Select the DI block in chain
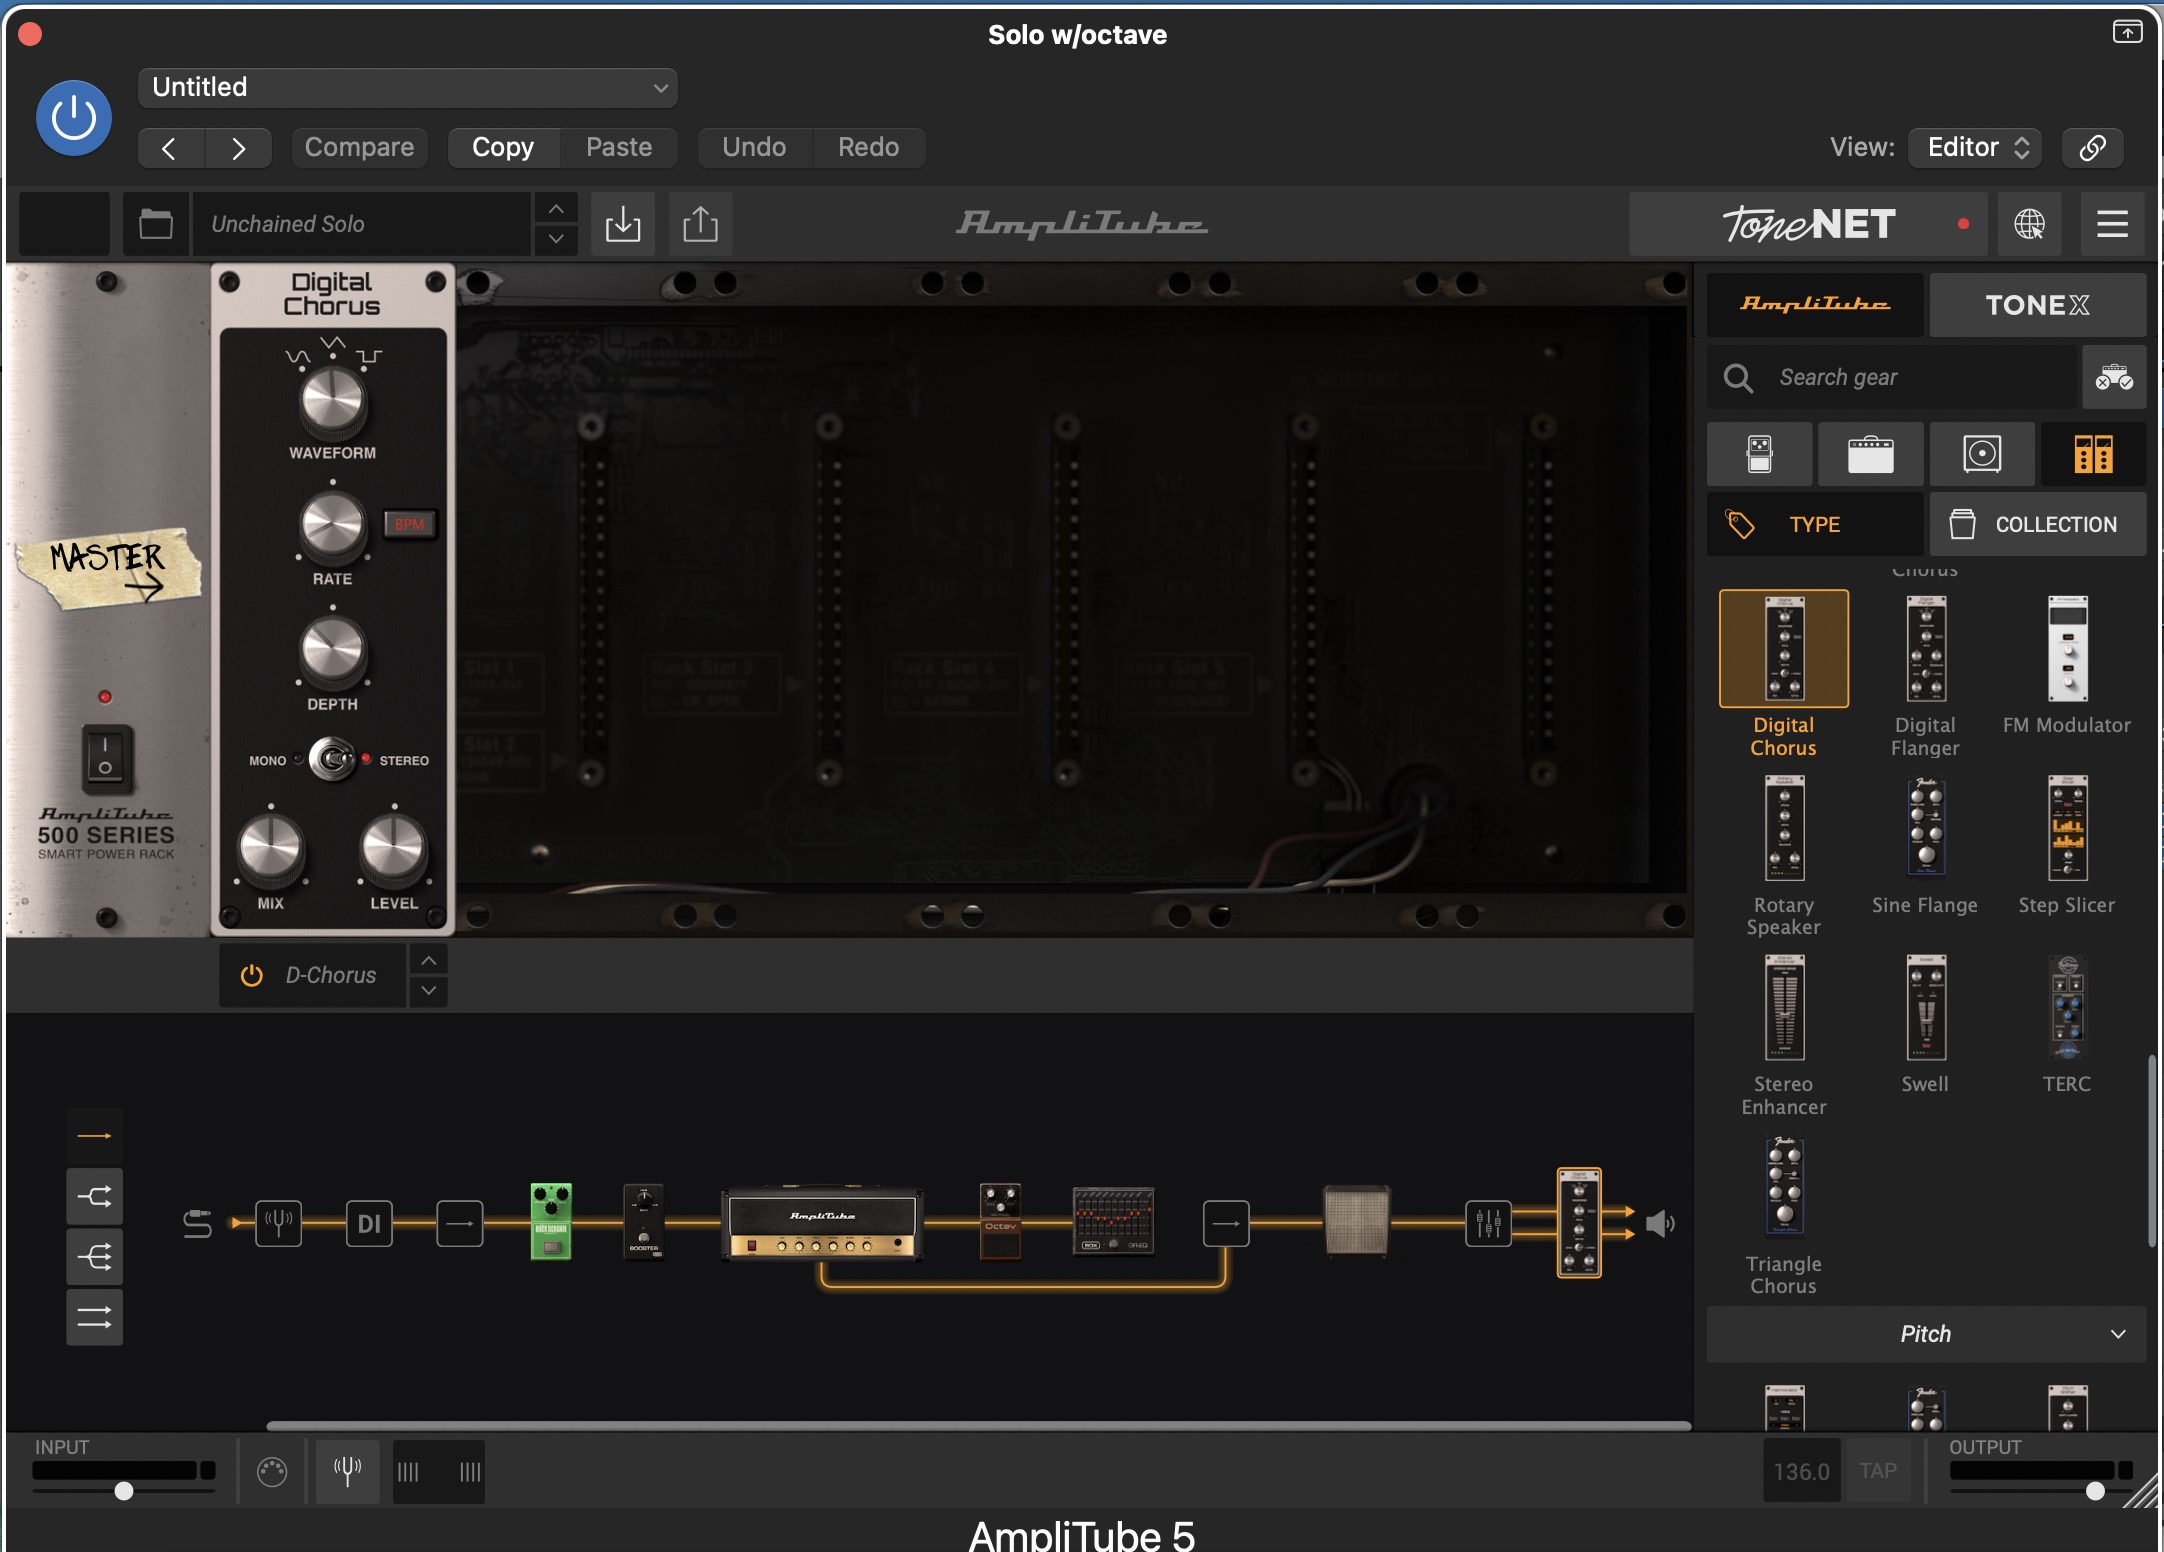The height and width of the screenshot is (1552, 2164). [369, 1223]
